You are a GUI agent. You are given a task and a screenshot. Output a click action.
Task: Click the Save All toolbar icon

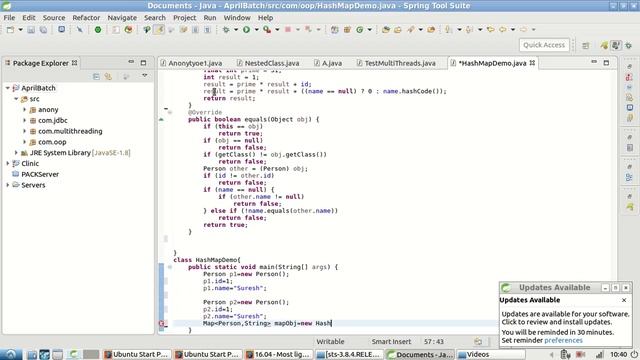pos(43,29)
